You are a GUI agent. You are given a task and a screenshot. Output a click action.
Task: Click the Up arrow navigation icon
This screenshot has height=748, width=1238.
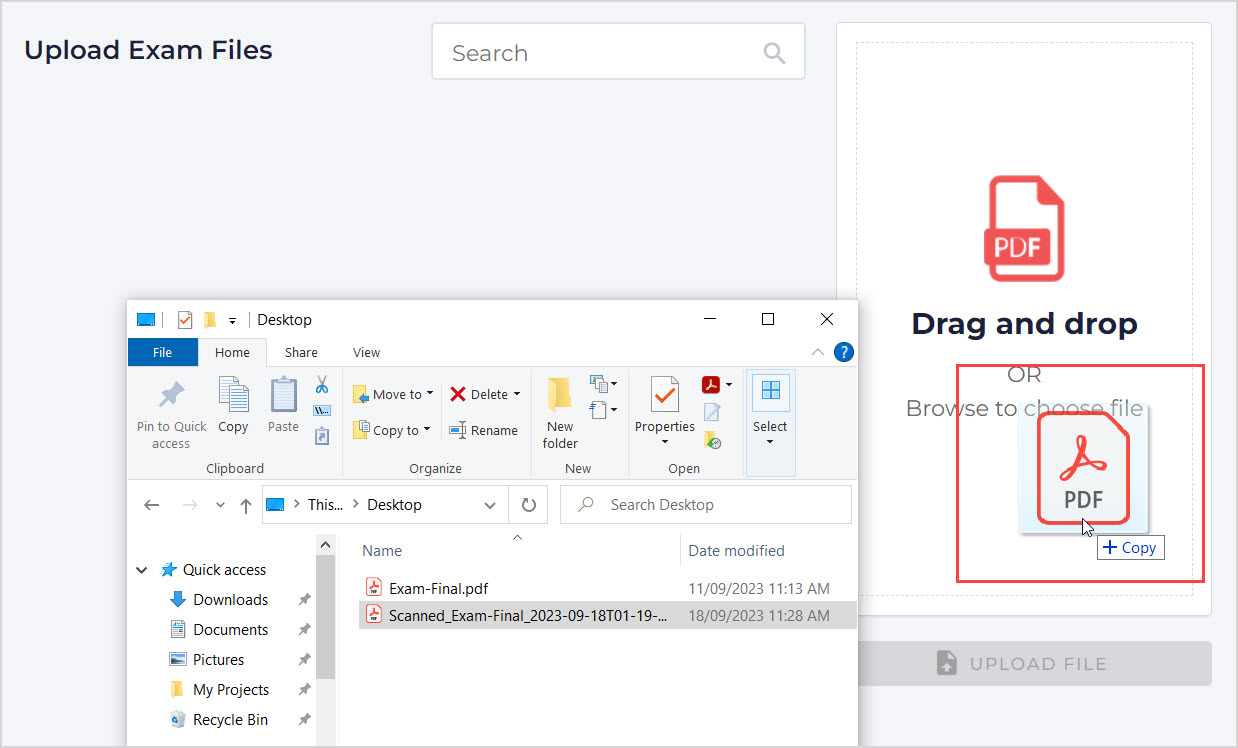(246, 505)
